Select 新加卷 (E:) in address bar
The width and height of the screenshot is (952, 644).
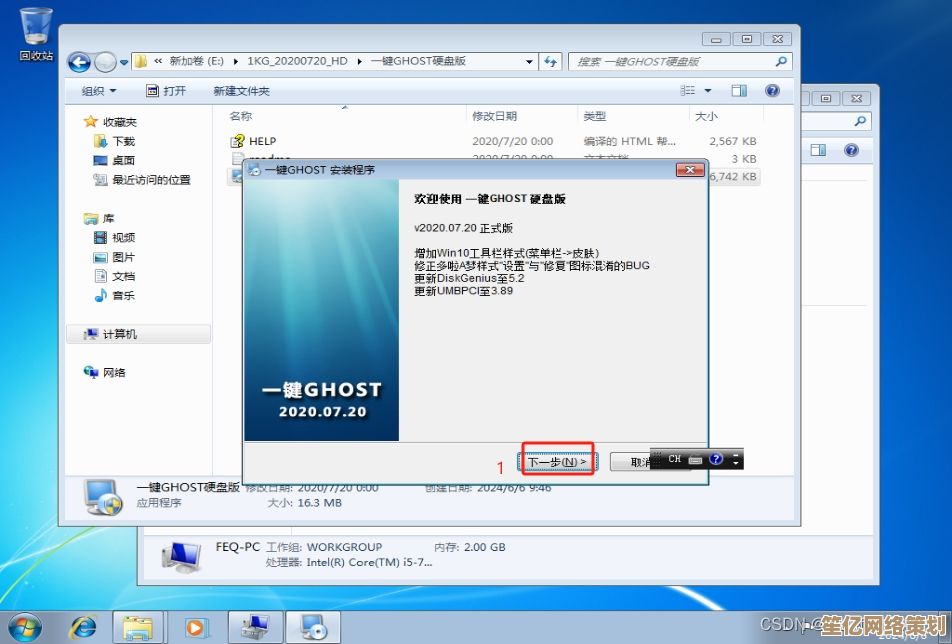pyautogui.click(x=197, y=61)
